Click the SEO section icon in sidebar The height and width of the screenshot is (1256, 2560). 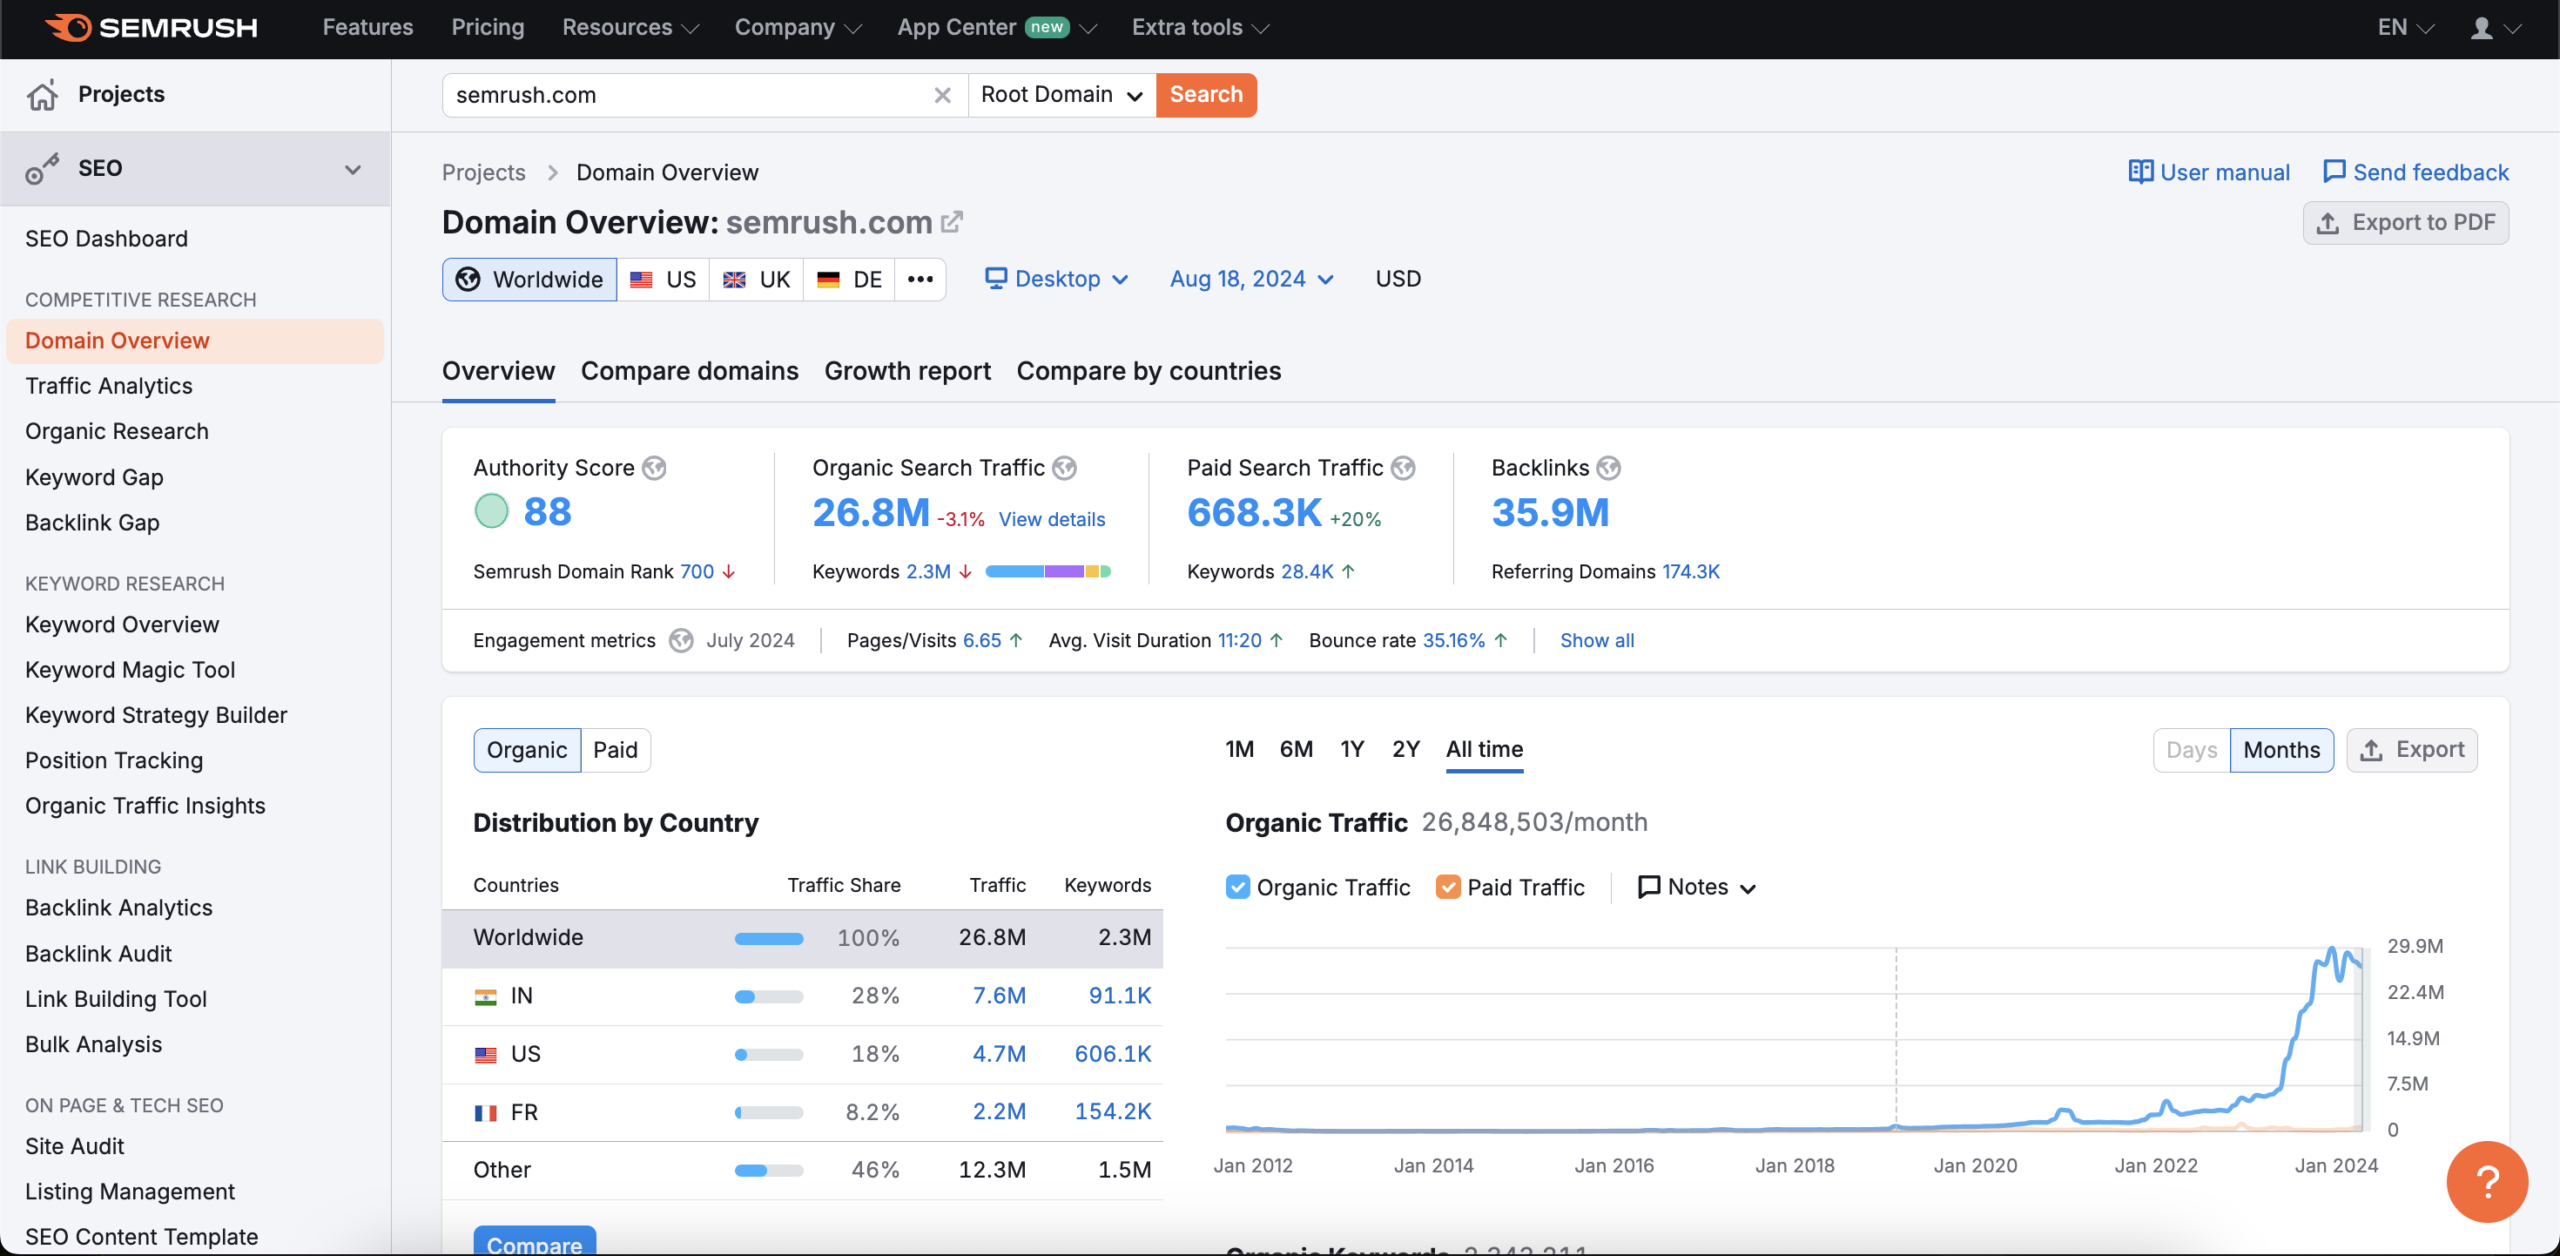(44, 170)
